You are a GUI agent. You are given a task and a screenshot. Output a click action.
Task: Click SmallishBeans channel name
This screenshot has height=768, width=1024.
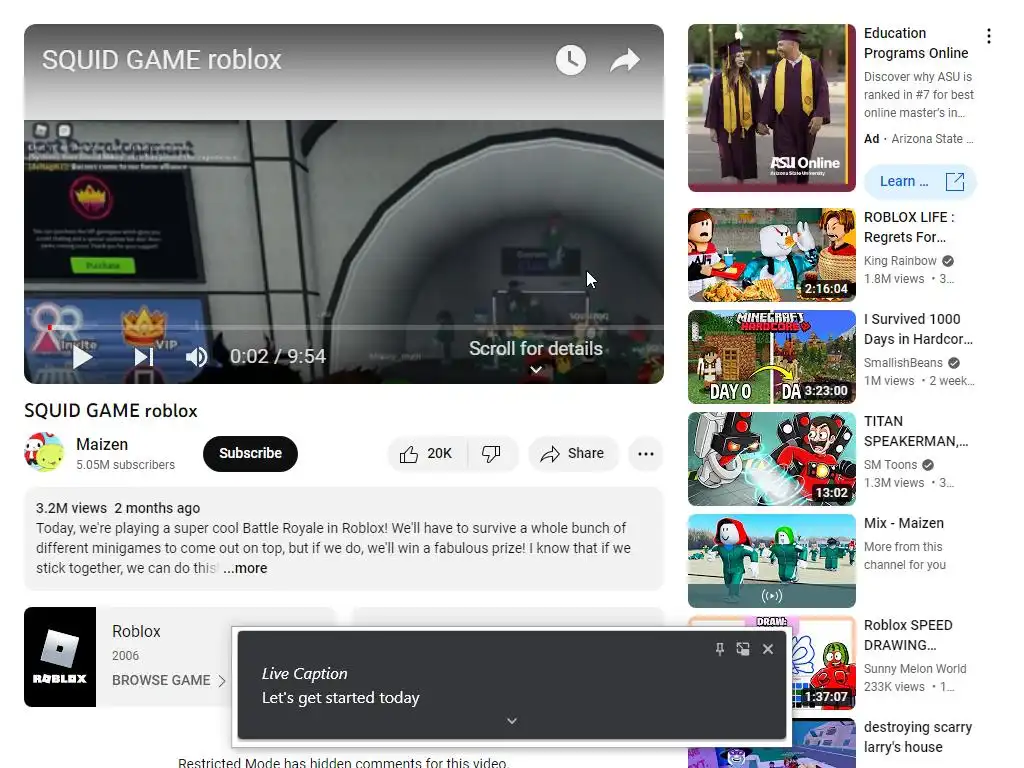point(903,362)
